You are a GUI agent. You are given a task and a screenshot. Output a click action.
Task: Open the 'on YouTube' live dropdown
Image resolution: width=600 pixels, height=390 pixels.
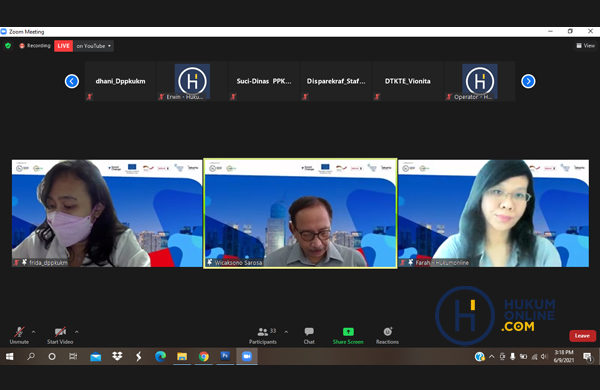coord(94,46)
